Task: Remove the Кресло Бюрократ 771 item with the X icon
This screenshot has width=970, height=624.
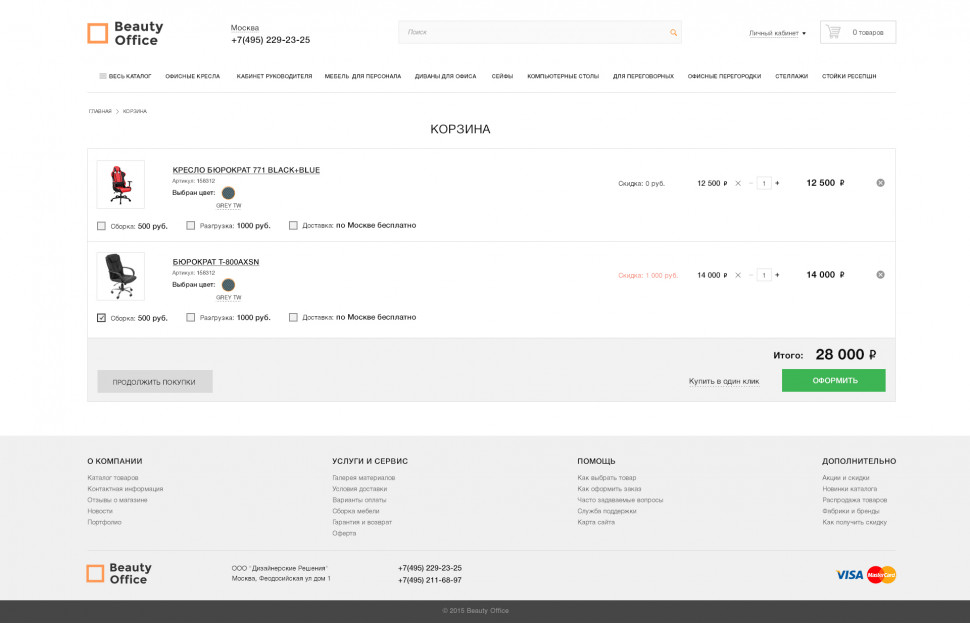Action: (x=880, y=183)
